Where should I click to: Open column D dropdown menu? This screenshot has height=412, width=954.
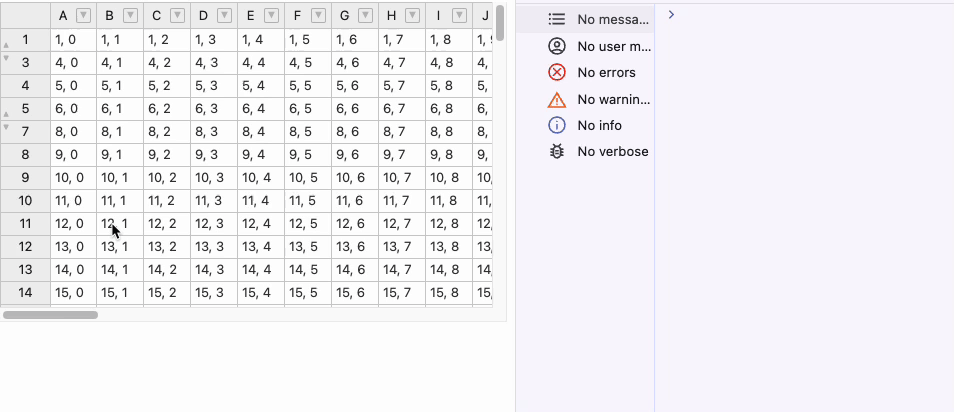[224, 15]
